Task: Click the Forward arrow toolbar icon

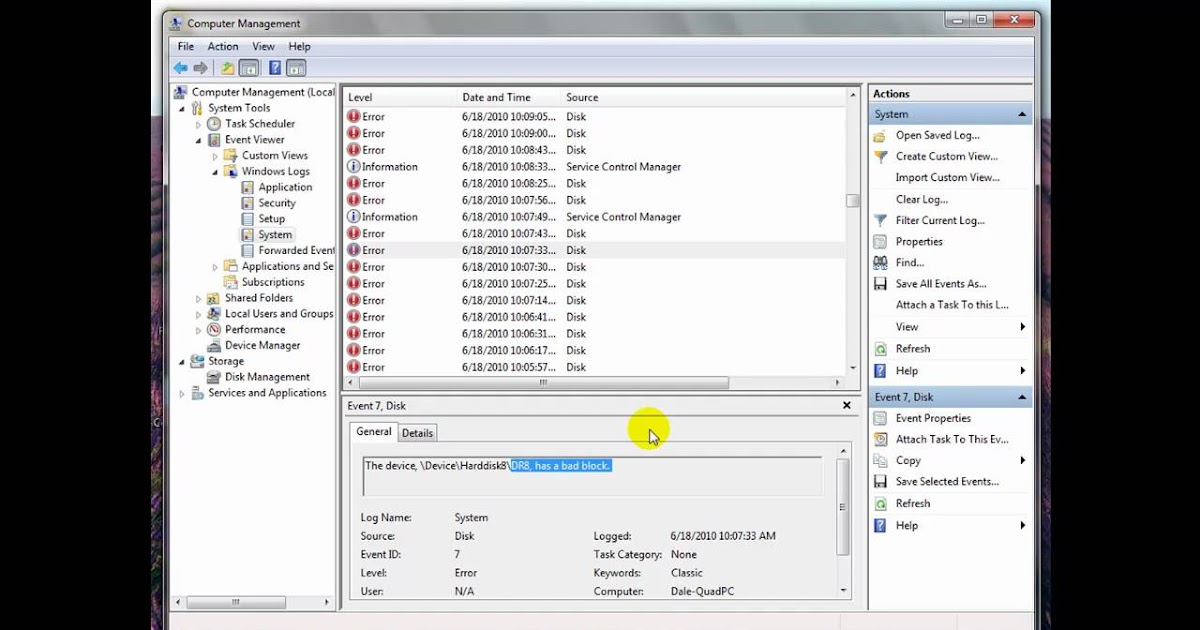Action: tap(200, 68)
